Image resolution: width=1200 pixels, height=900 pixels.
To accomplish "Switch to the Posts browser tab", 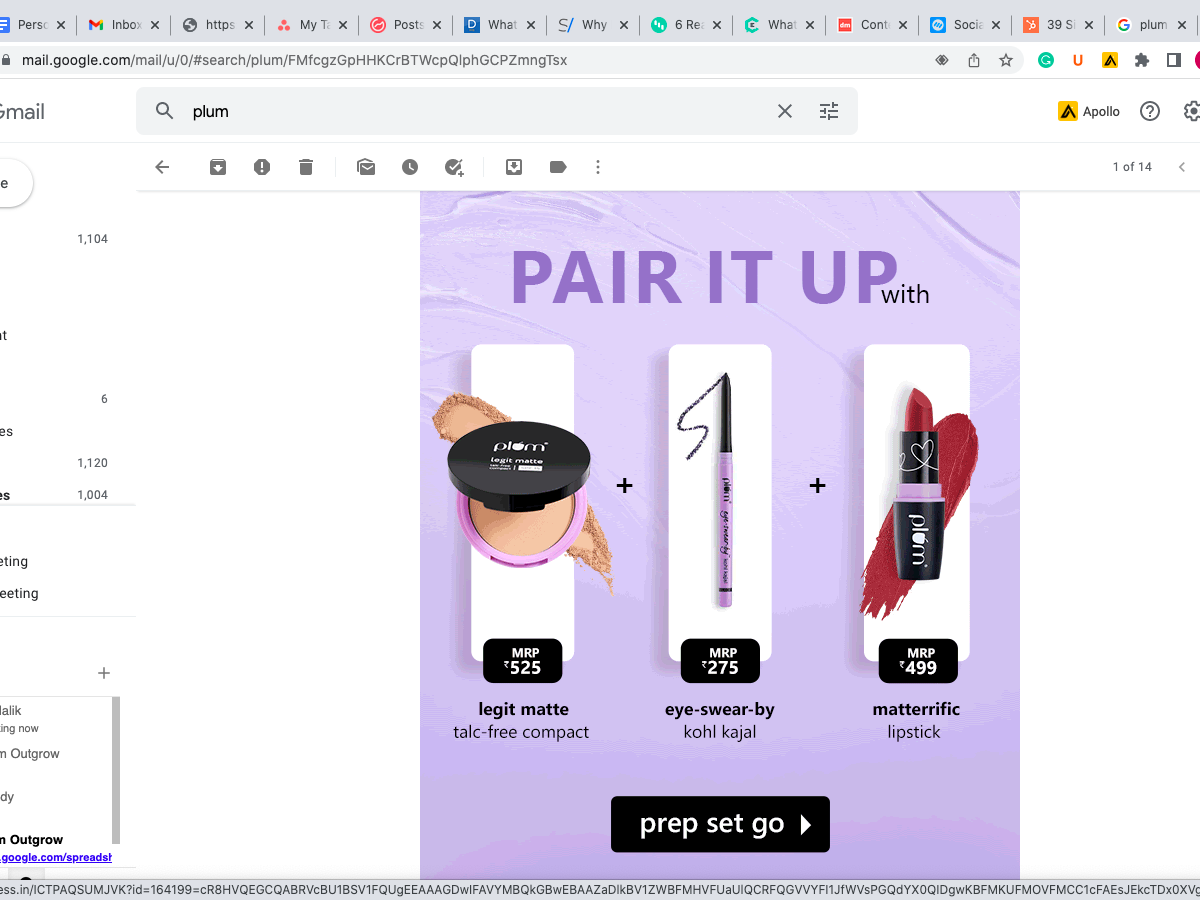I will coord(400,25).
